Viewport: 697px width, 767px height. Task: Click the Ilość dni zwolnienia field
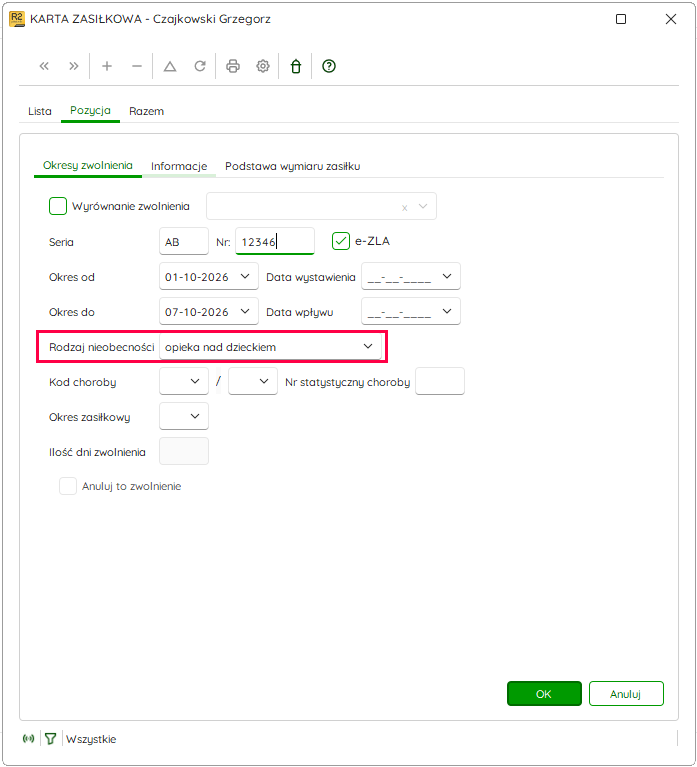click(184, 451)
